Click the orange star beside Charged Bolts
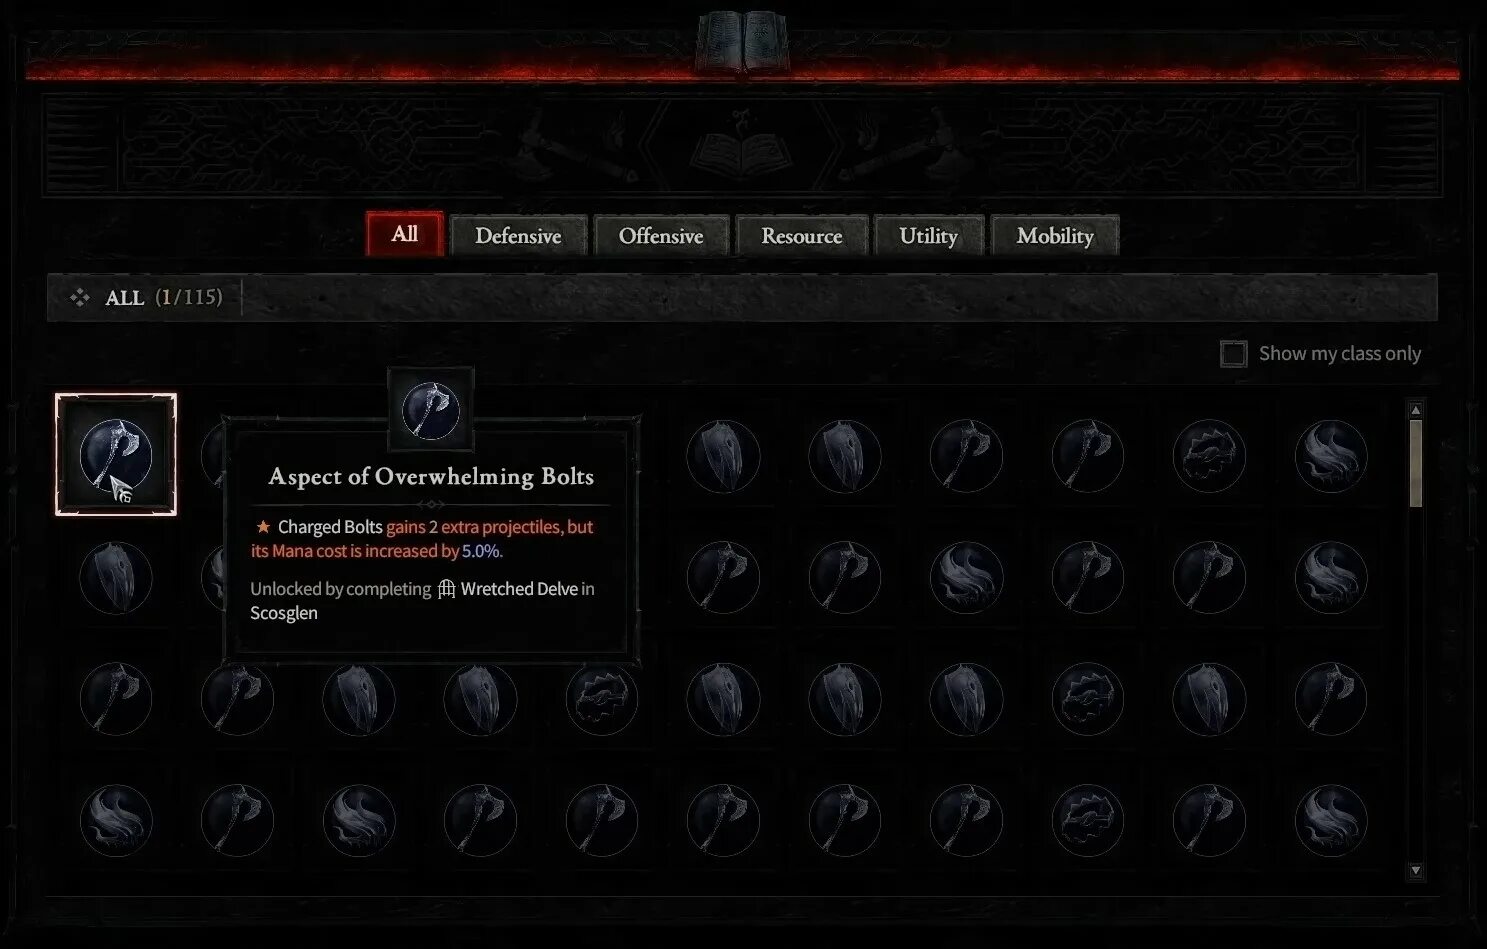 263,526
